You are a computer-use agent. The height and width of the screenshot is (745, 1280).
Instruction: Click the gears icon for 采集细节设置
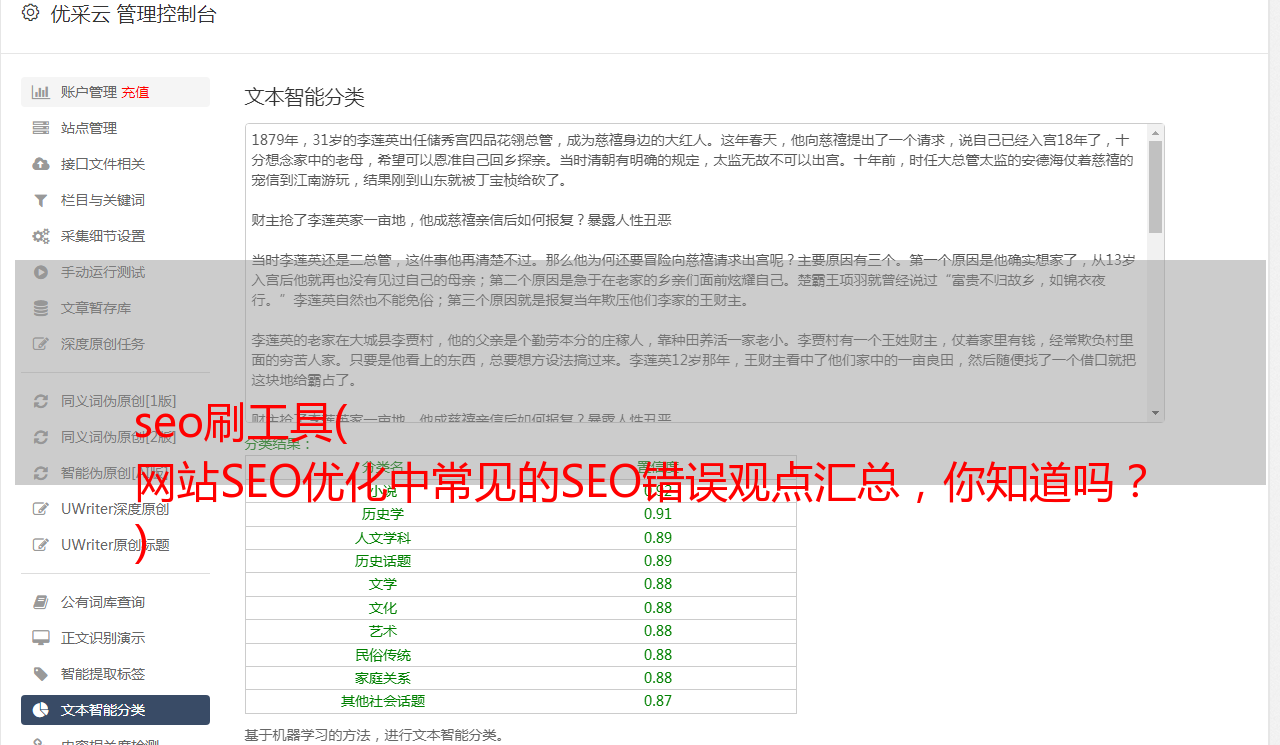[41, 236]
